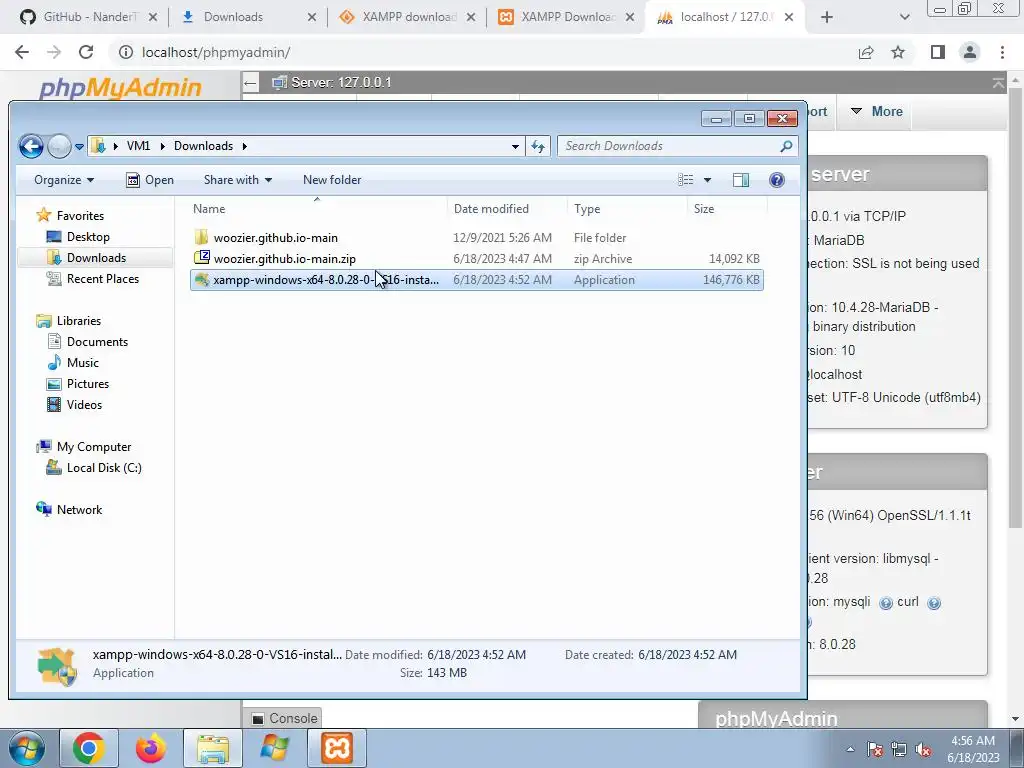Click VM1 in the address breadcrumb
Image resolution: width=1024 pixels, height=768 pixels.
(138, 146)
